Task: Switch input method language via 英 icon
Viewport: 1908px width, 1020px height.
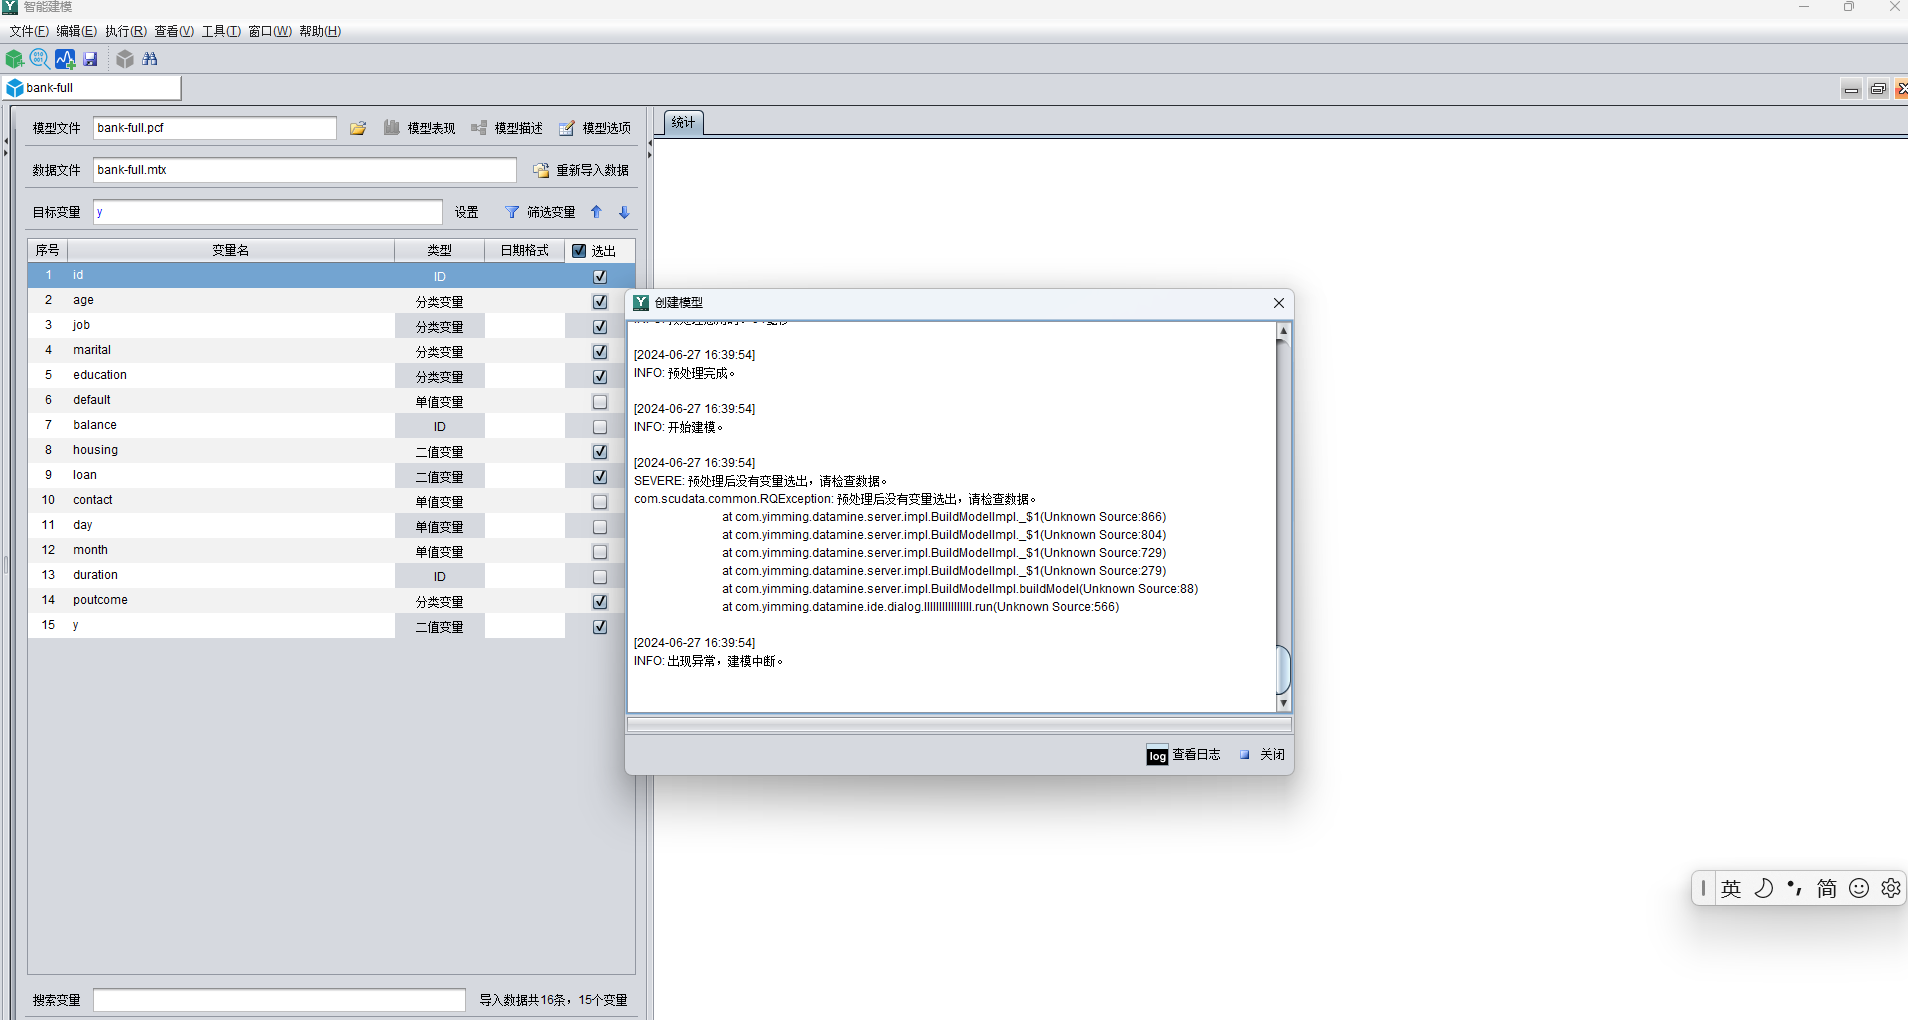Action: 1731,888
